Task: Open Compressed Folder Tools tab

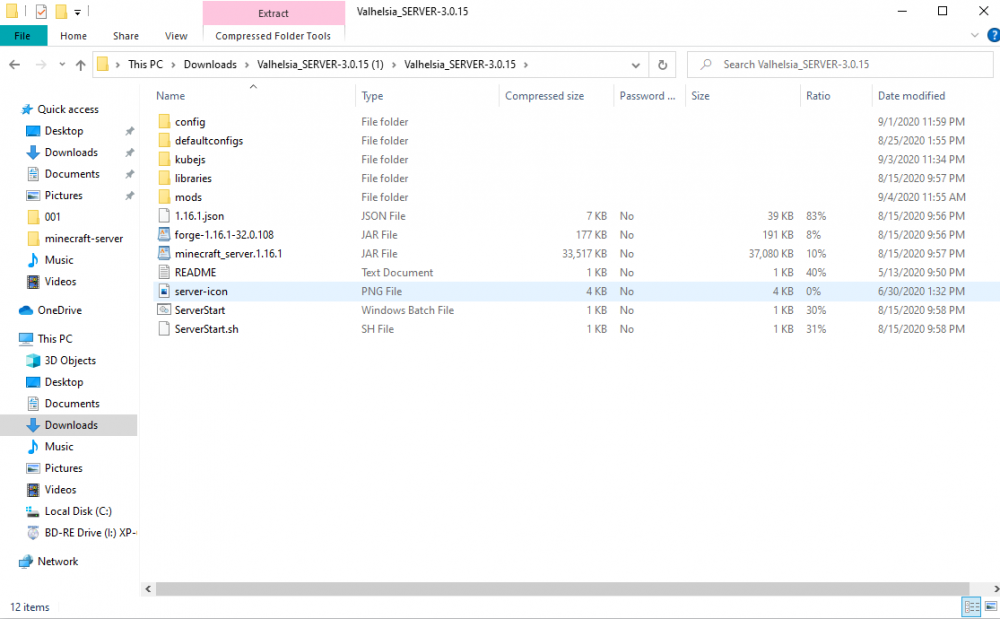Action: coord(273,36)
